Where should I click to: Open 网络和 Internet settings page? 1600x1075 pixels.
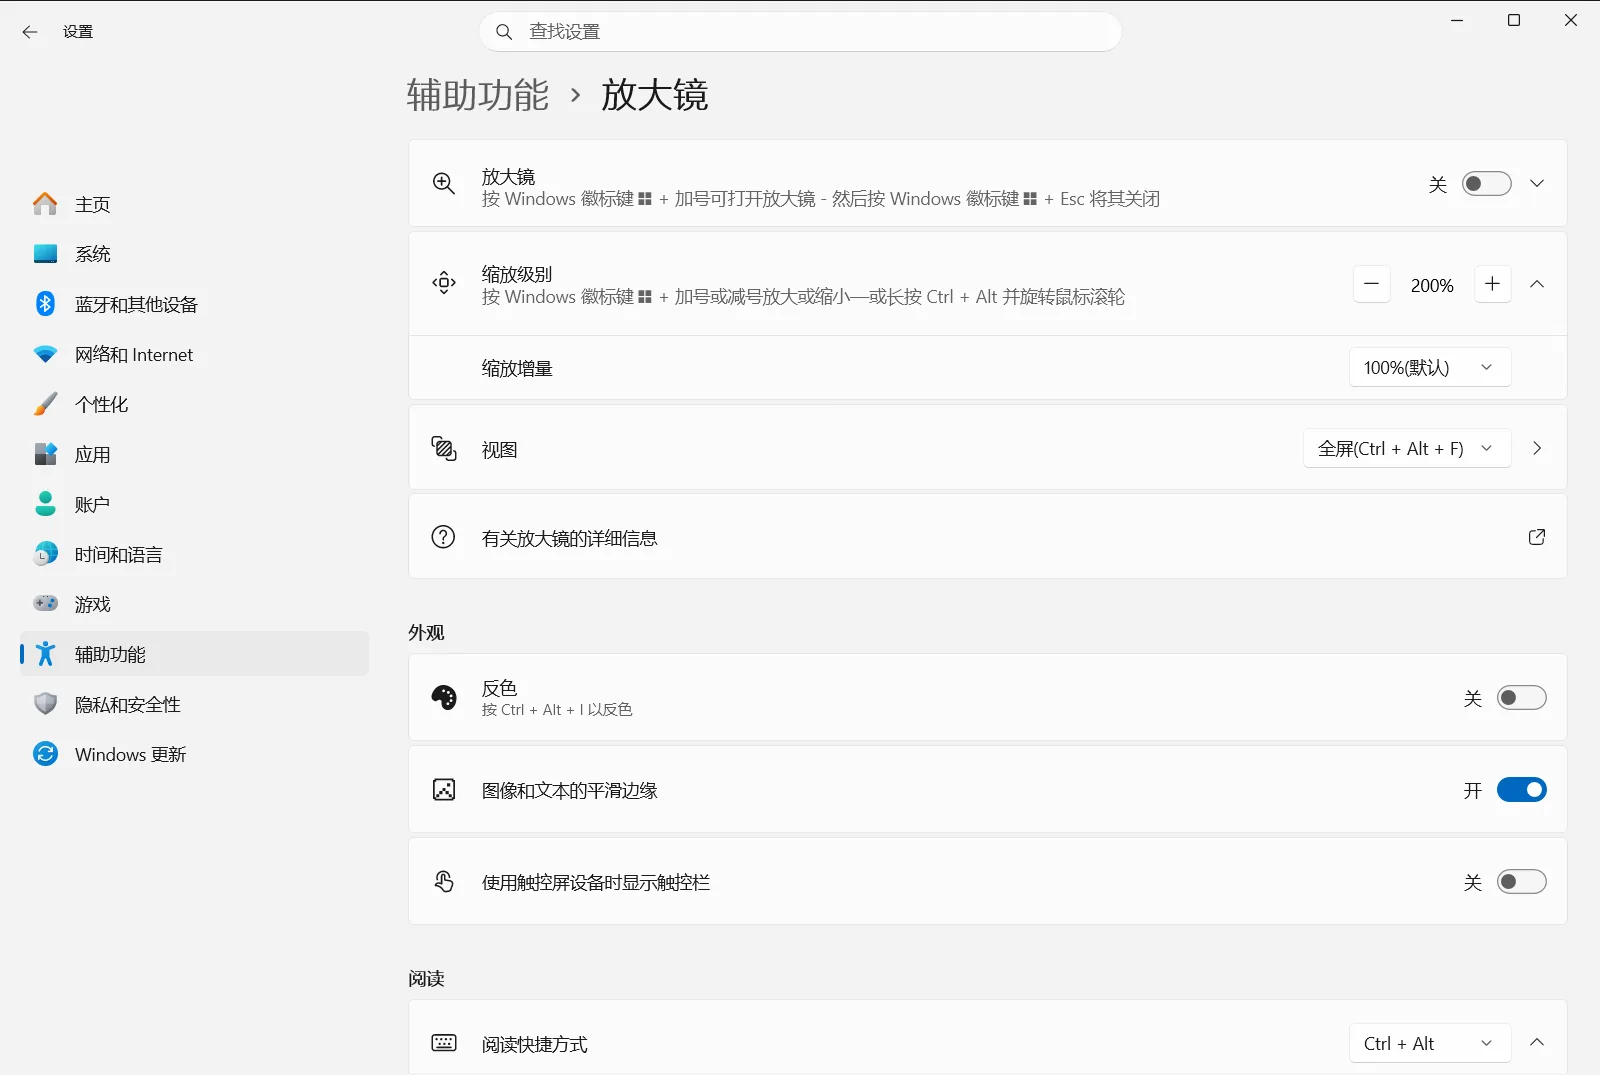point(194,354)
